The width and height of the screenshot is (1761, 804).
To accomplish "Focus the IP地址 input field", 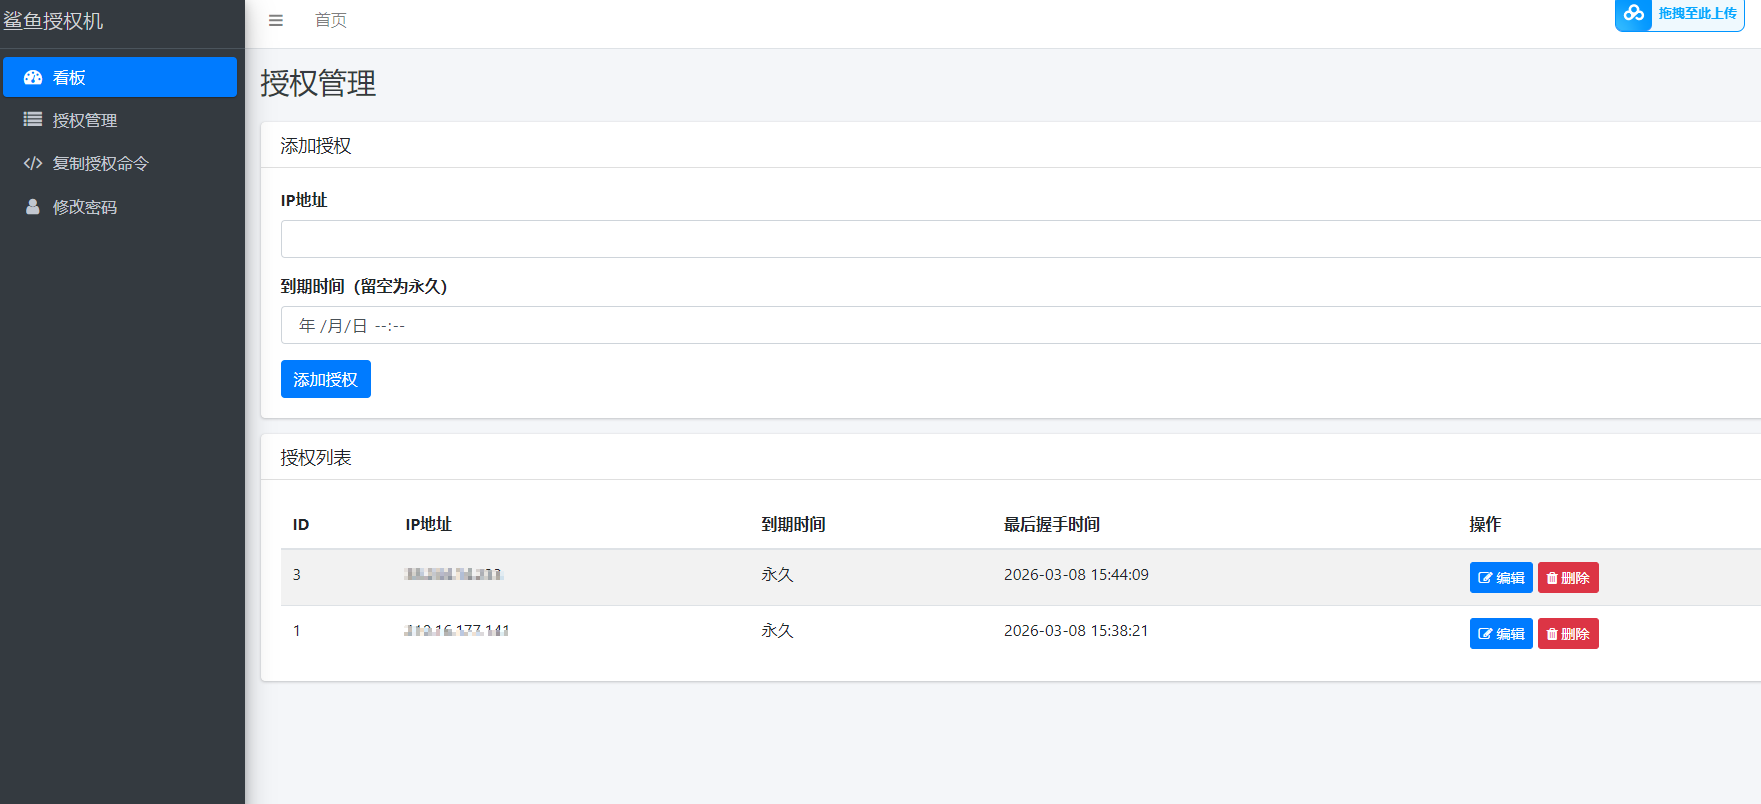I will 1020,239.
